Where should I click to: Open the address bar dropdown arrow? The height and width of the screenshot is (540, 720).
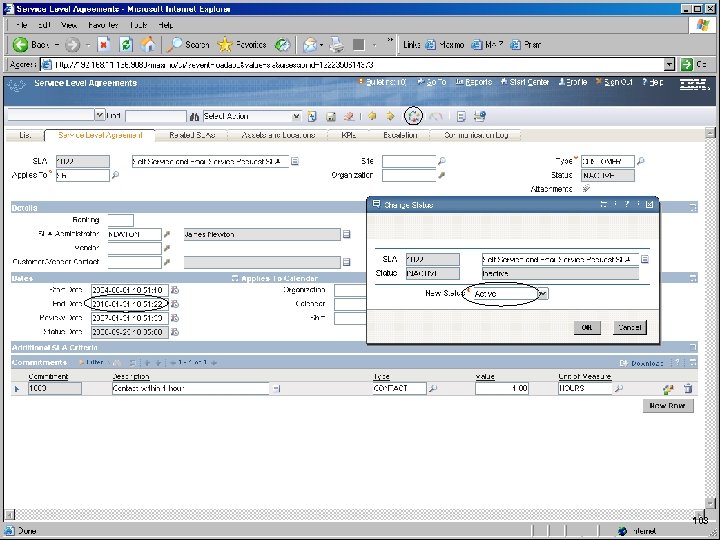point(669,65)
